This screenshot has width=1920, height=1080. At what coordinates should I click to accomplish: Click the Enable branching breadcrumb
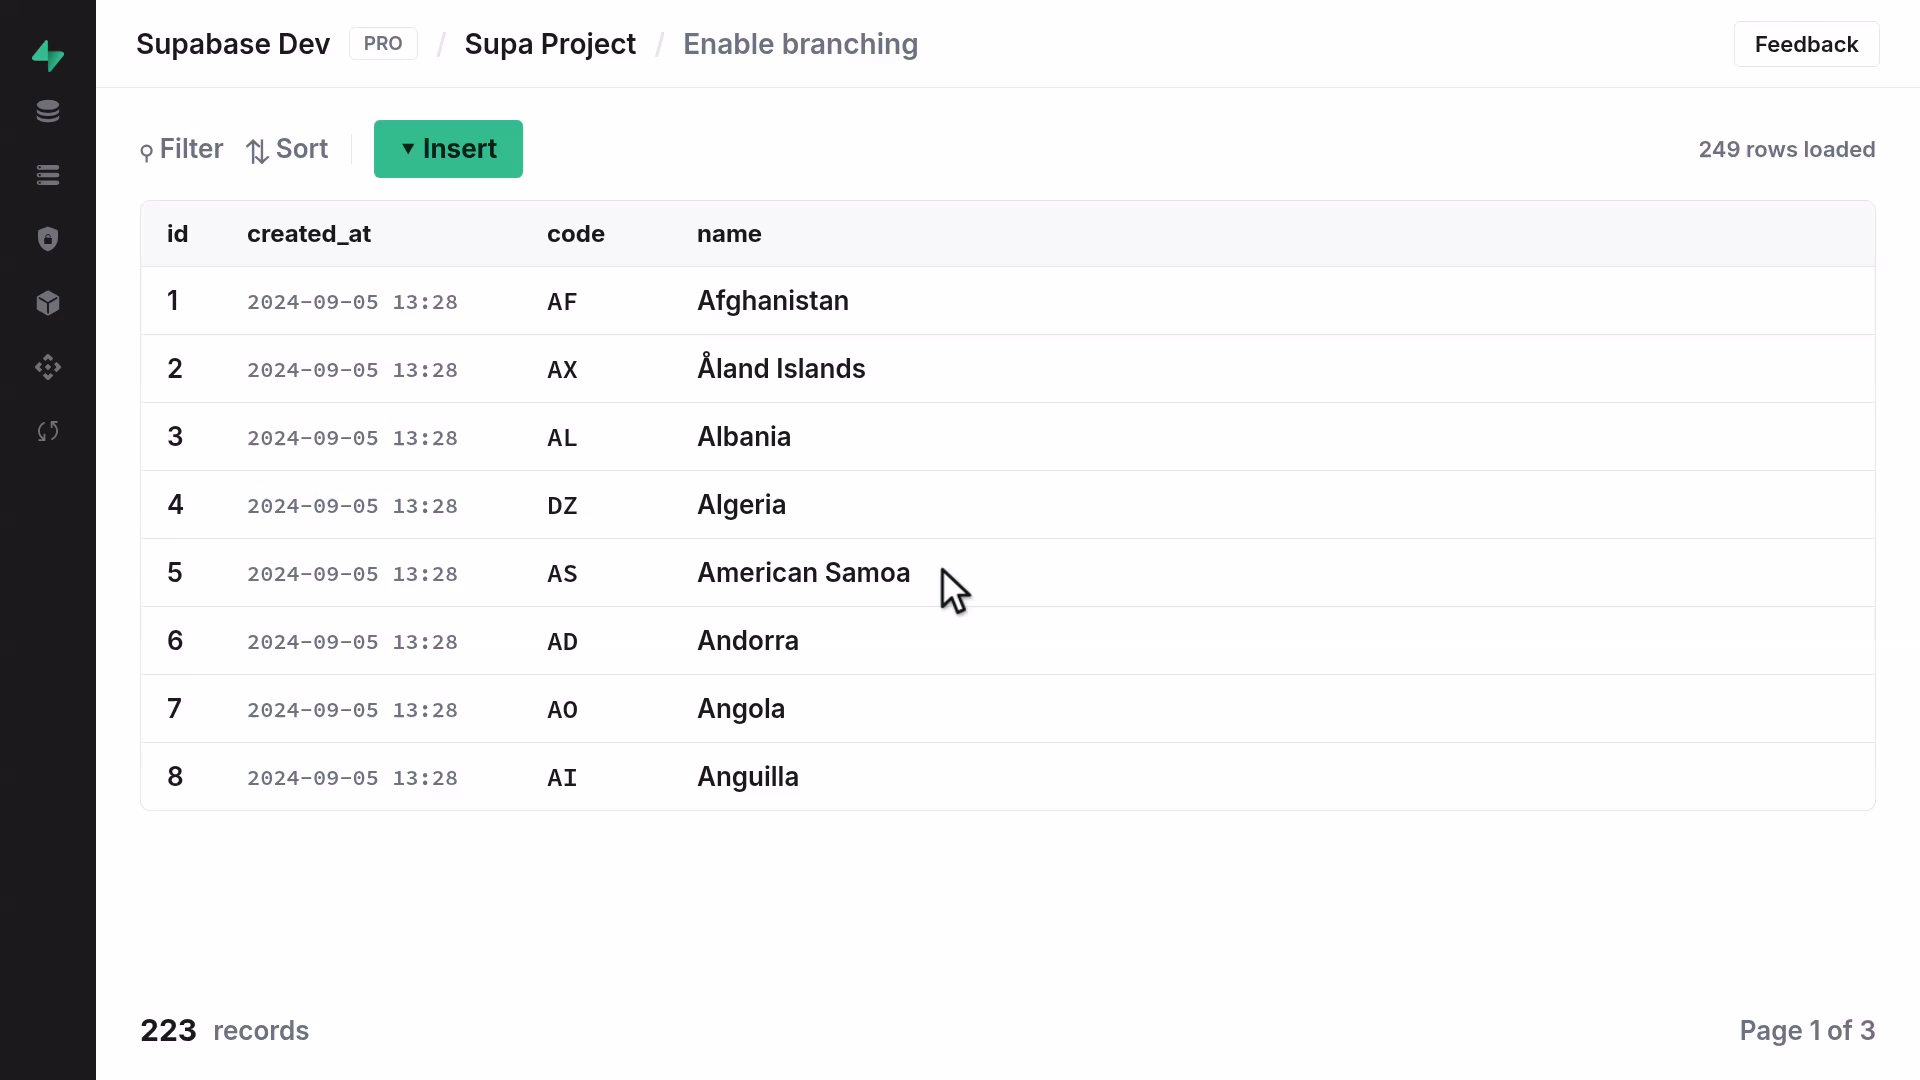800,44
